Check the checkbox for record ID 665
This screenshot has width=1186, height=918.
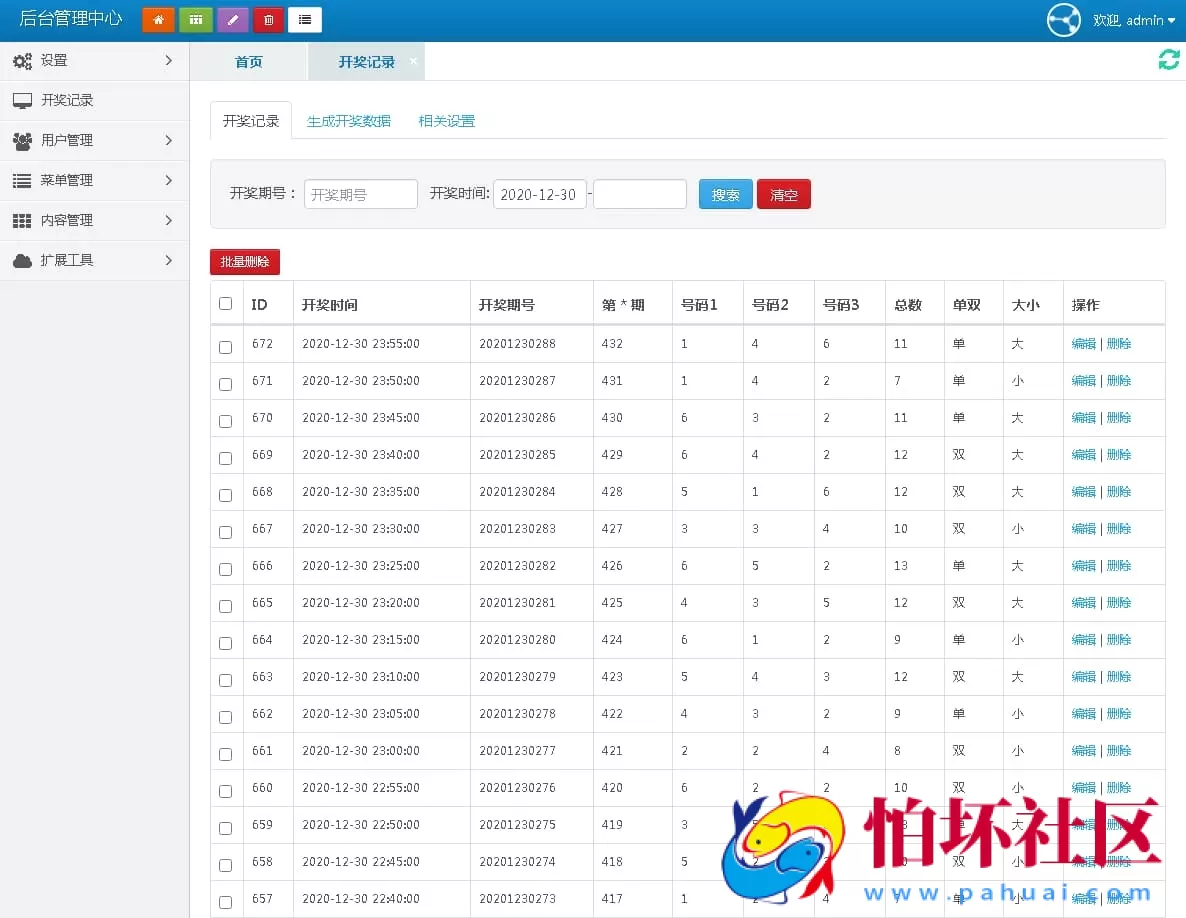(x=225, y=606)
